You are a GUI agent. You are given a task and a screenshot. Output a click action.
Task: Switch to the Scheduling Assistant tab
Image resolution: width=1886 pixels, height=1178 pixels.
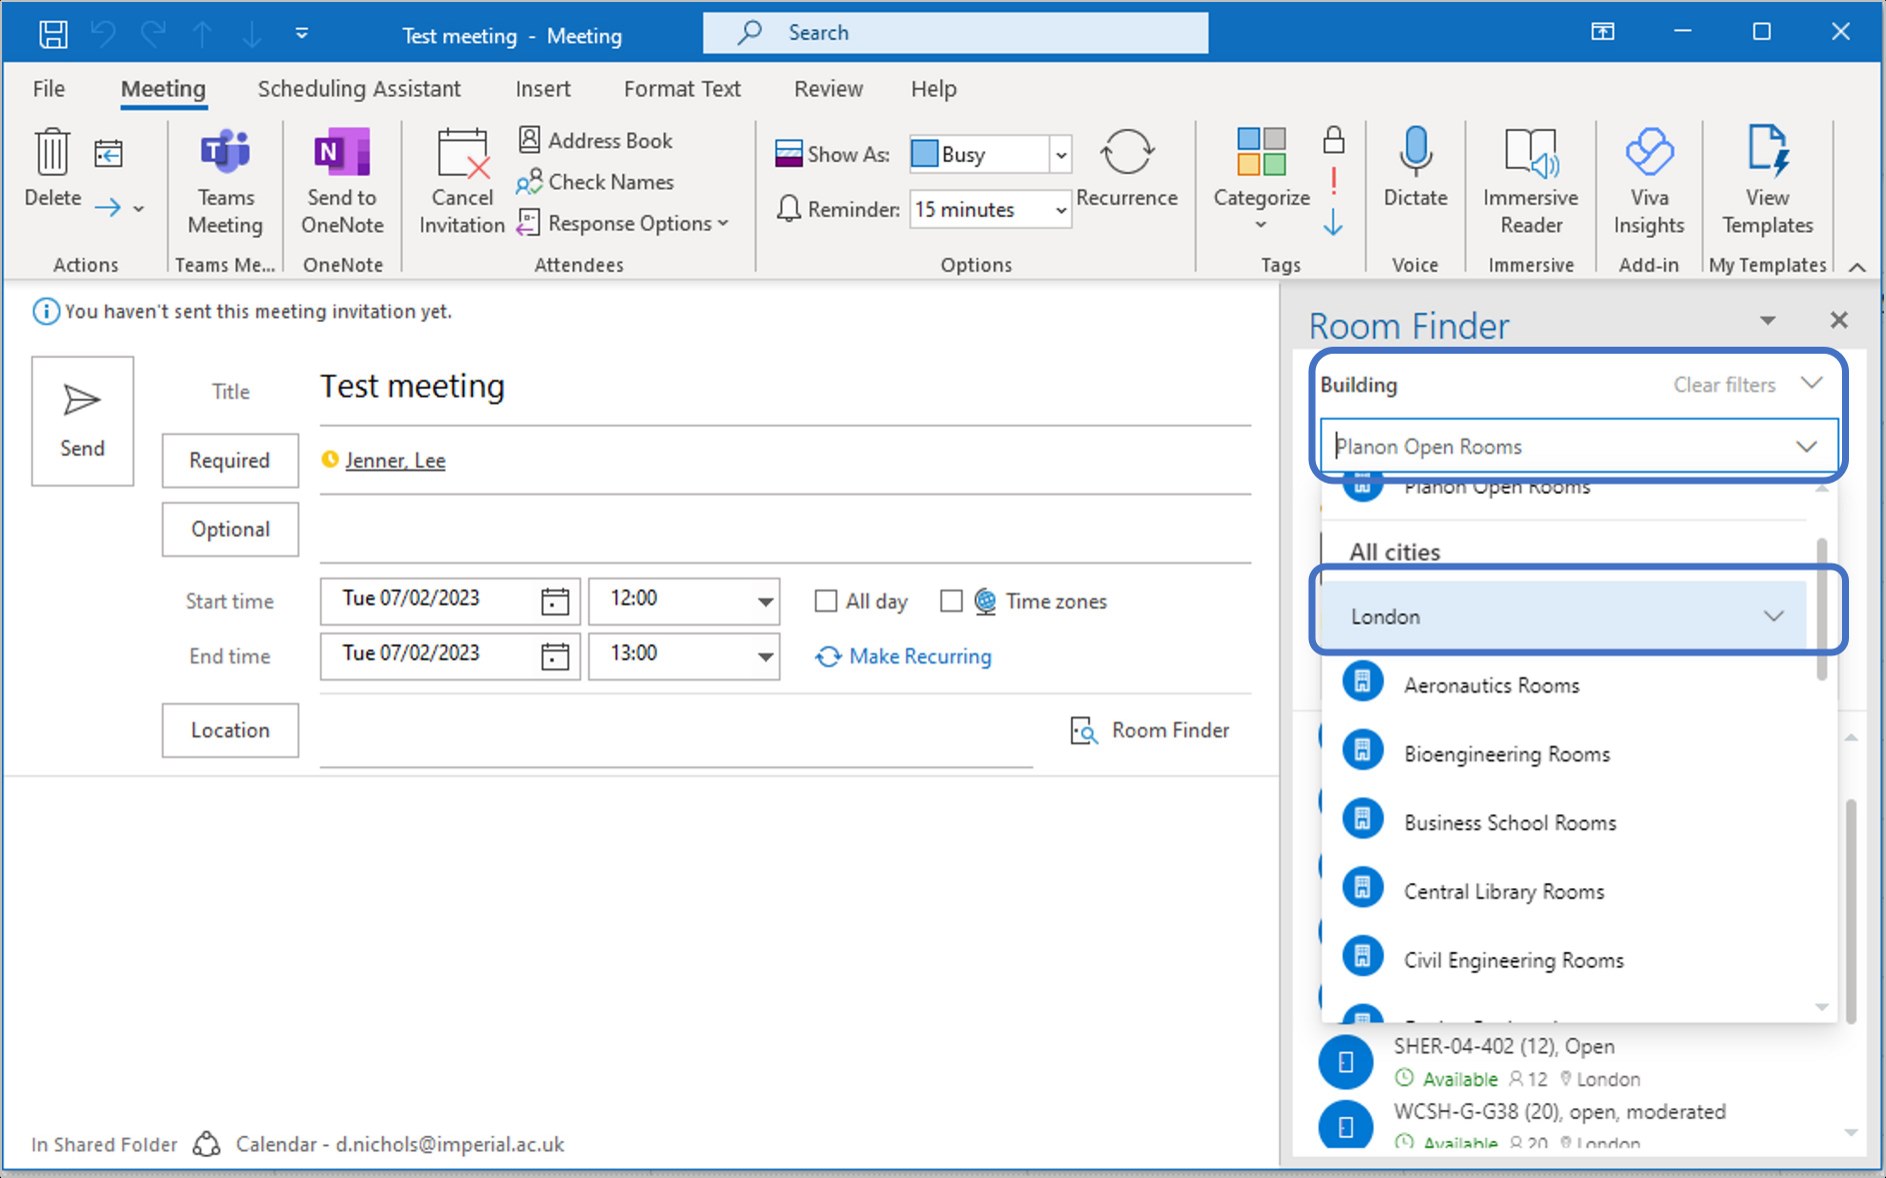[x=359, y=89]
